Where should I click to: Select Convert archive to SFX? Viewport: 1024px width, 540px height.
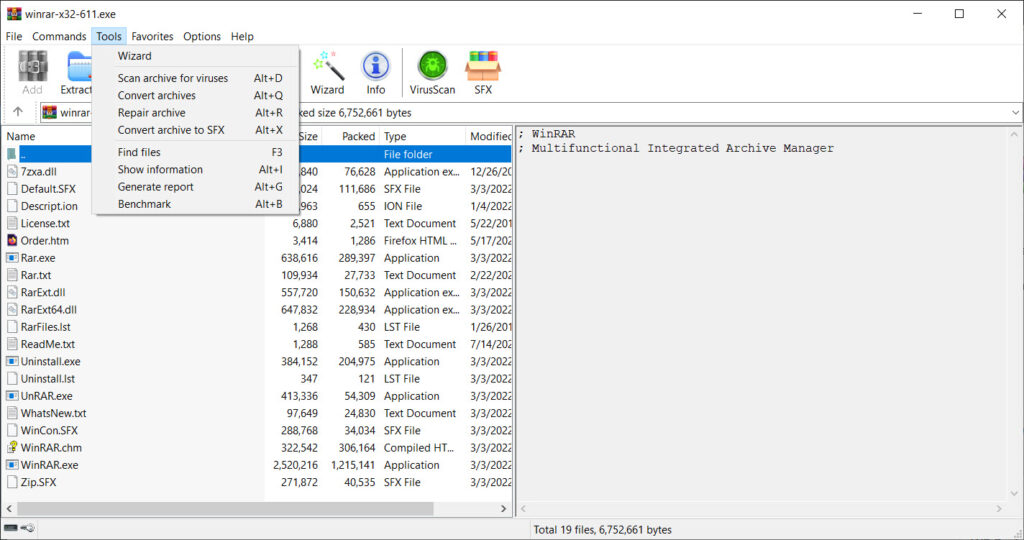click(195, 130)
